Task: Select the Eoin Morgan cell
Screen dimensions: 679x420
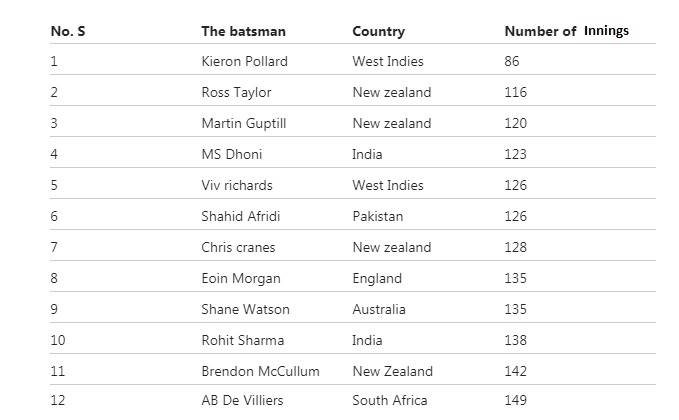Action: [x=241, y=278]
